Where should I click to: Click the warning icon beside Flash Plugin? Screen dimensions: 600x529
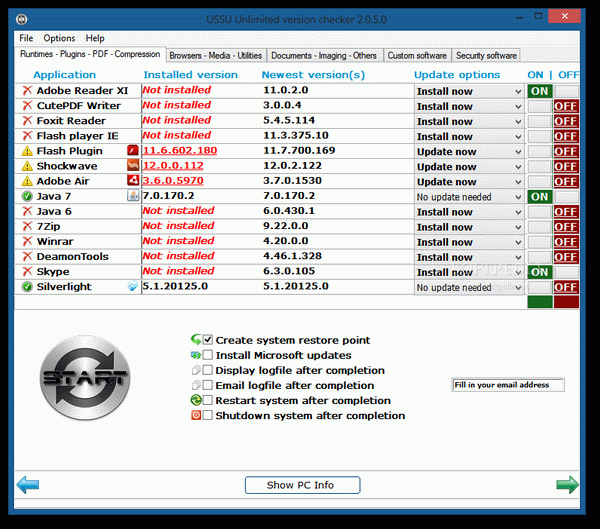tap(27, 151)
